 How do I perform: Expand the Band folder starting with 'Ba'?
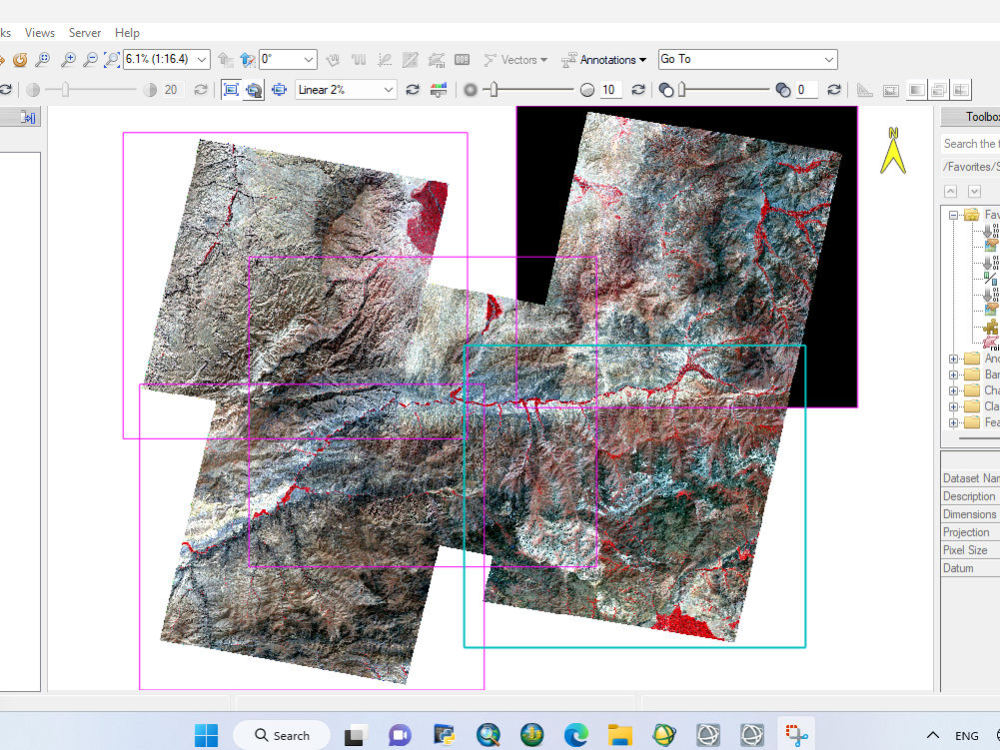tap(953, 374)
